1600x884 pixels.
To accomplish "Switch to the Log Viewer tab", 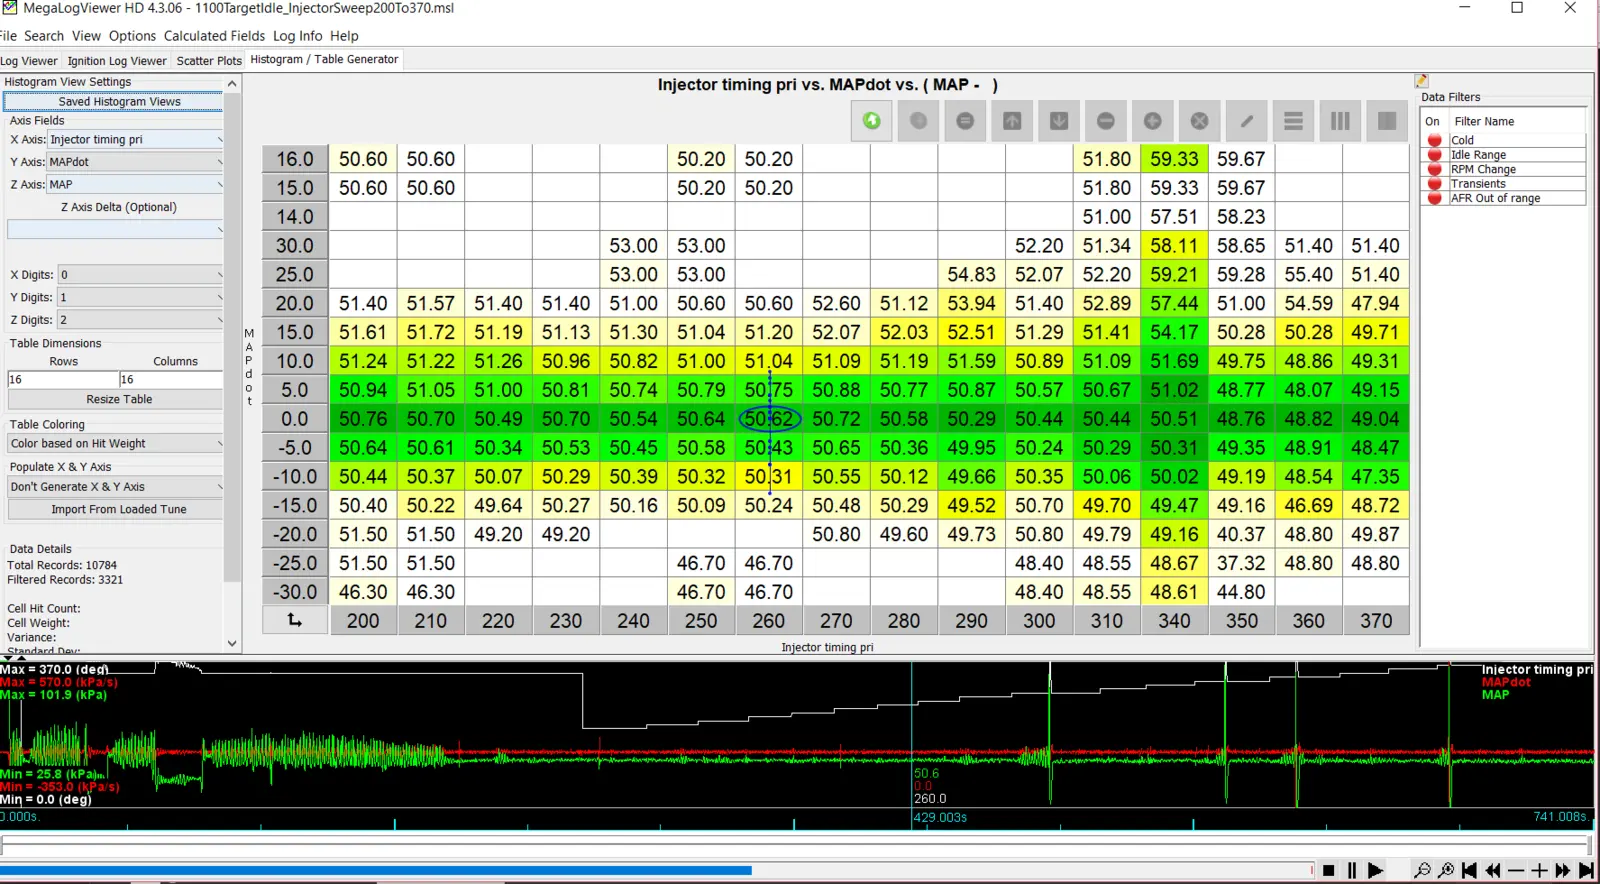I will click(x=29, y=61).
